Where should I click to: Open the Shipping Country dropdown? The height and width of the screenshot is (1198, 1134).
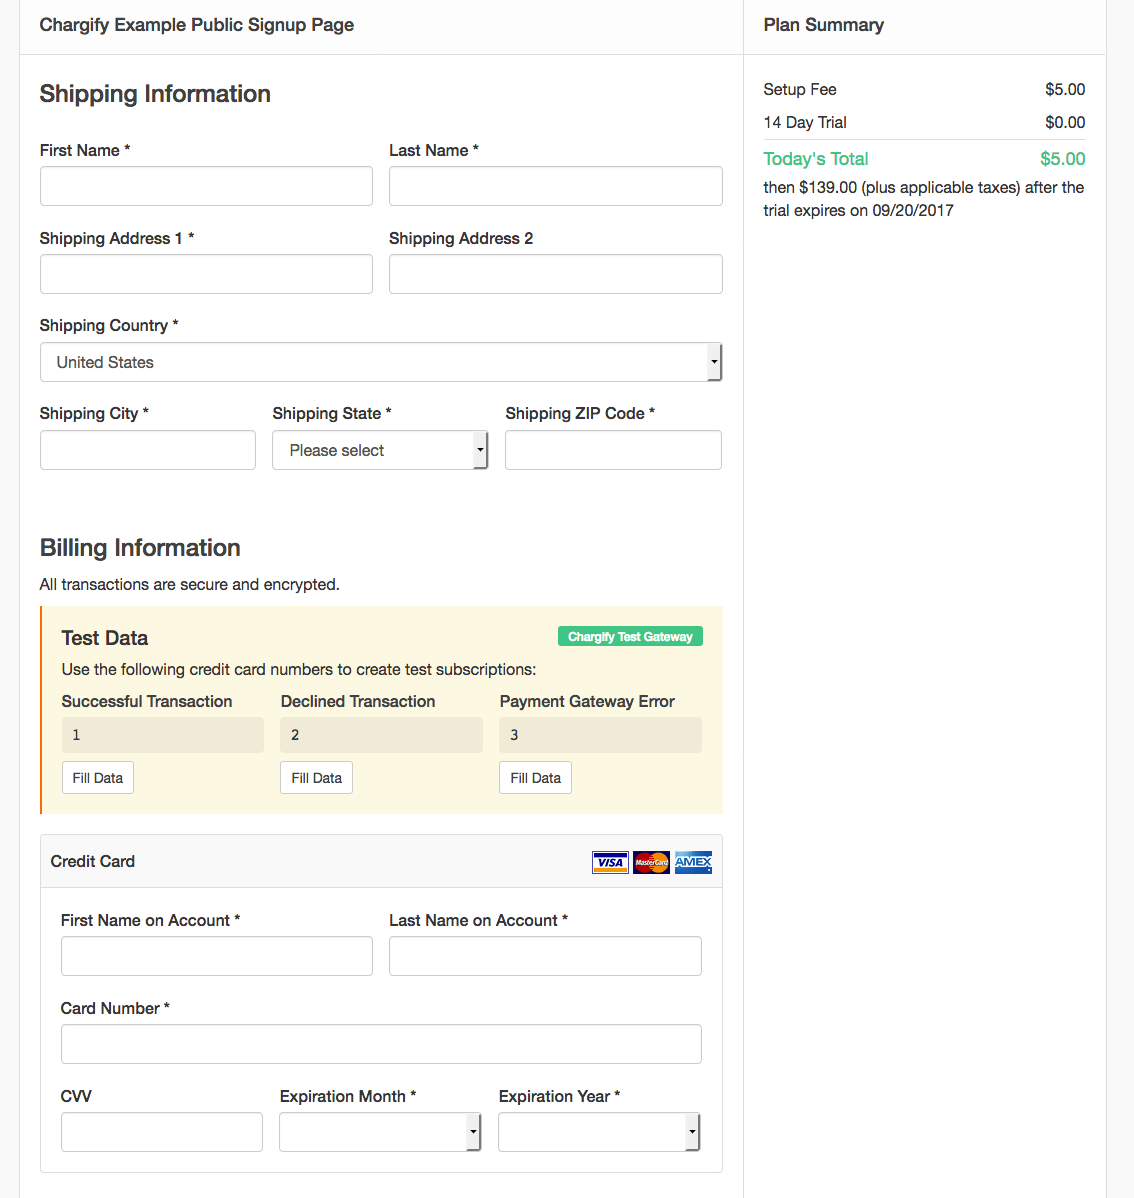[380, 362]
